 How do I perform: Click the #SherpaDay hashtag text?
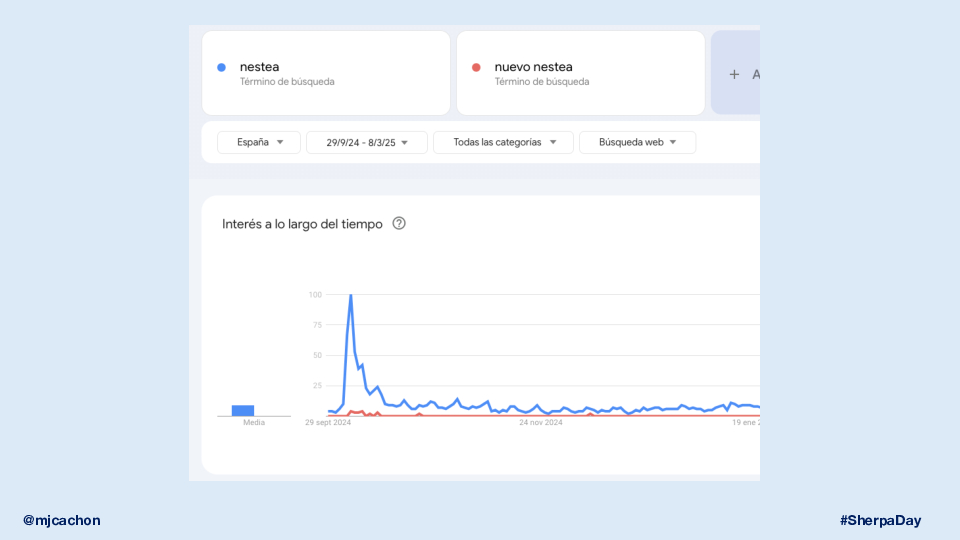click(880, 520)
